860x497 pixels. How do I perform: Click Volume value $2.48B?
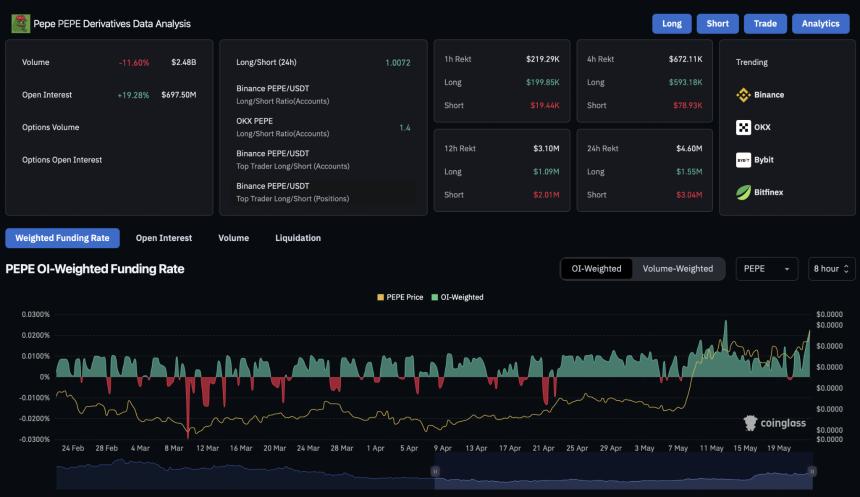coord(184,63)
